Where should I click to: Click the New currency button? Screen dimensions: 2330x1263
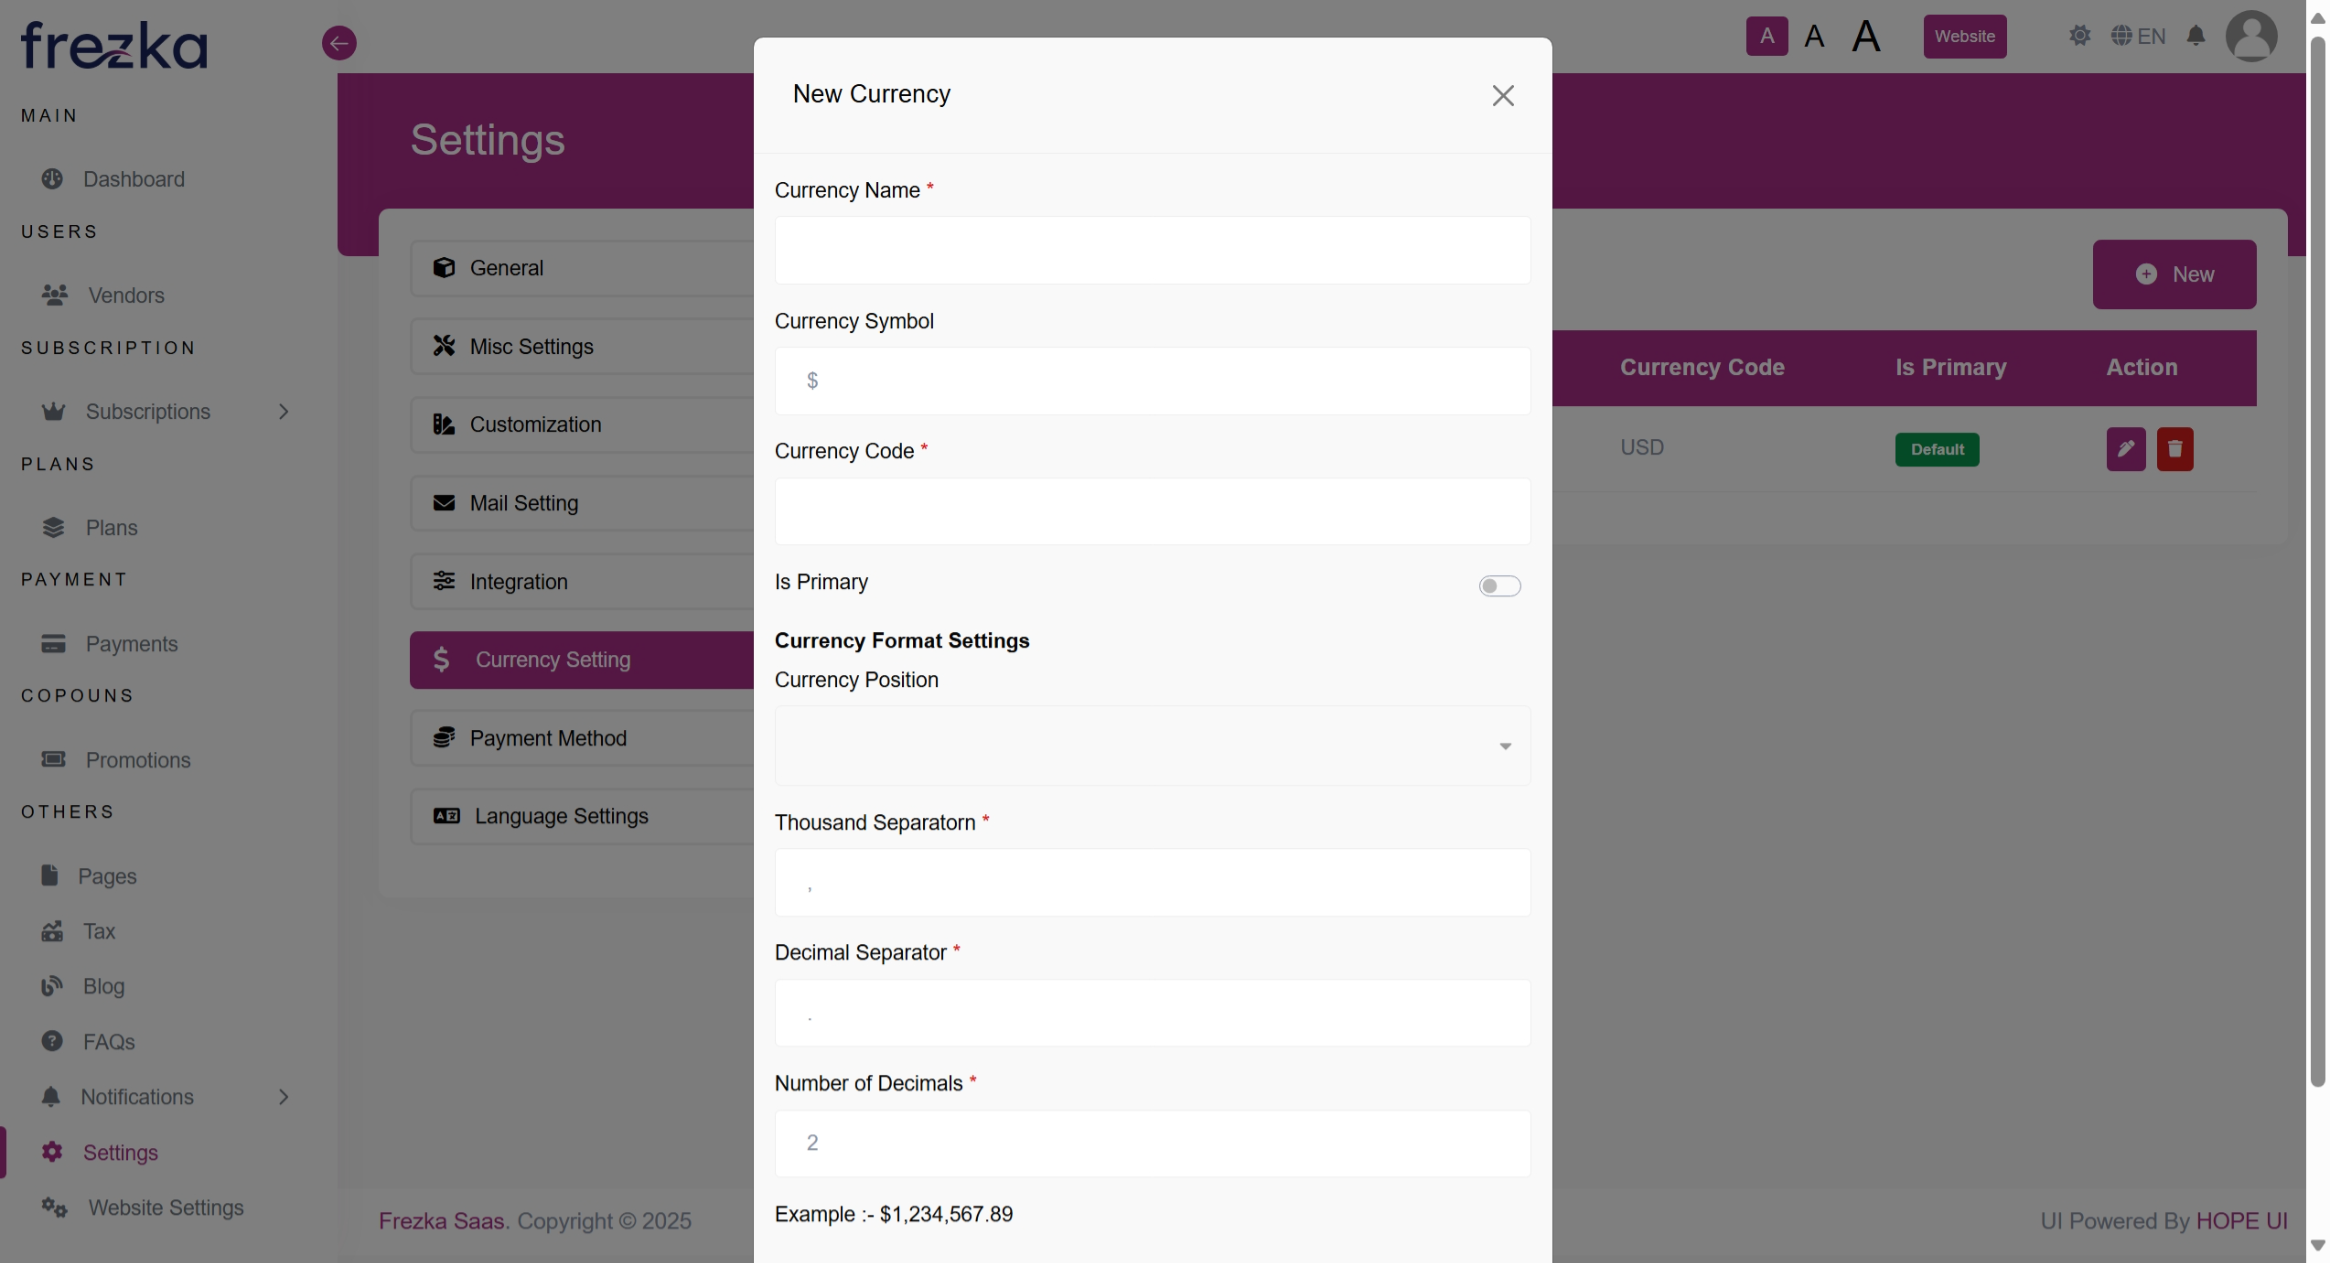coord(2174,274)
